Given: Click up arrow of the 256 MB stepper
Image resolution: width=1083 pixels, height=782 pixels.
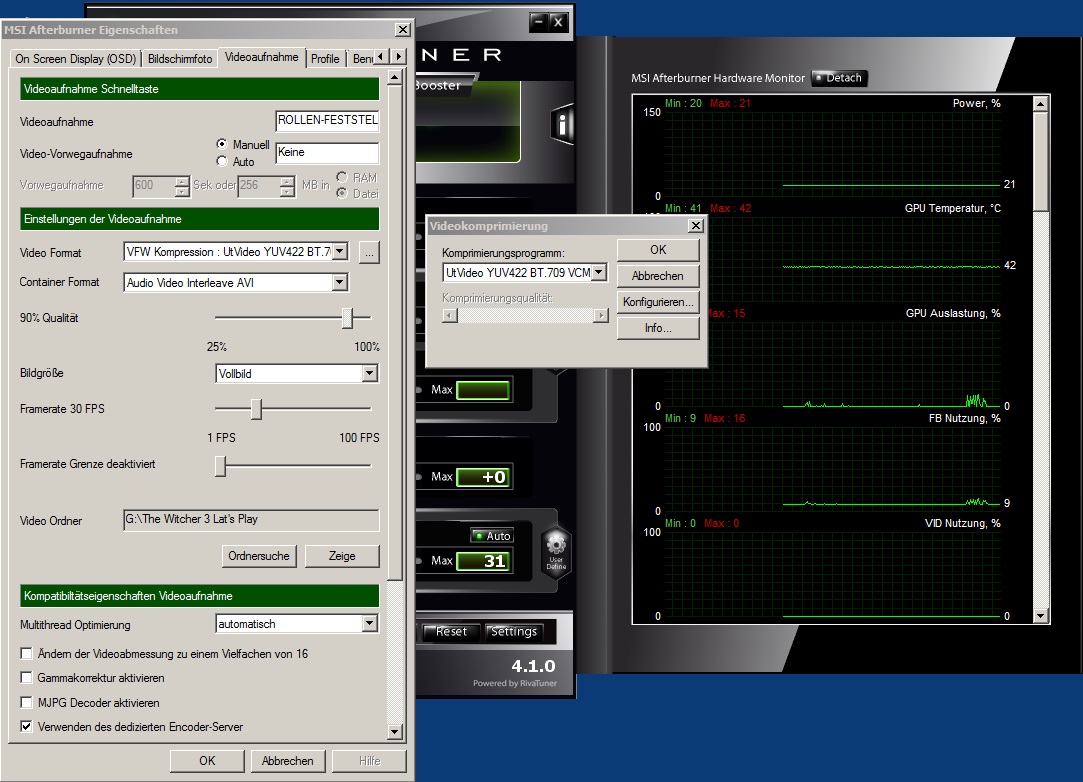Looking at the screenshot, I should (287, 181).
